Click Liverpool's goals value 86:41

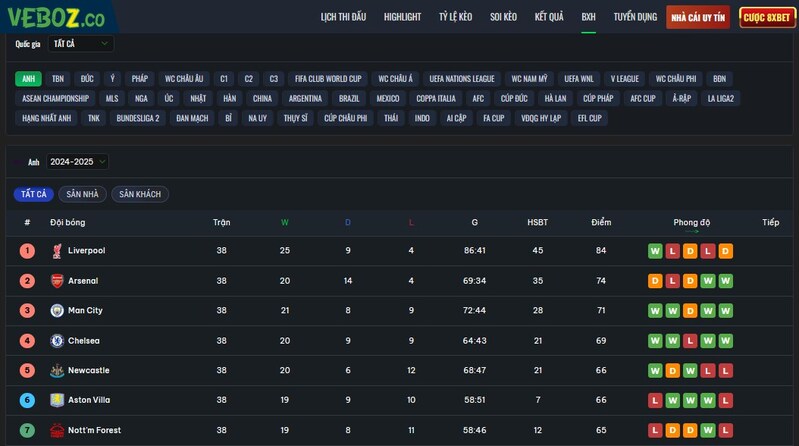point(474,251)
